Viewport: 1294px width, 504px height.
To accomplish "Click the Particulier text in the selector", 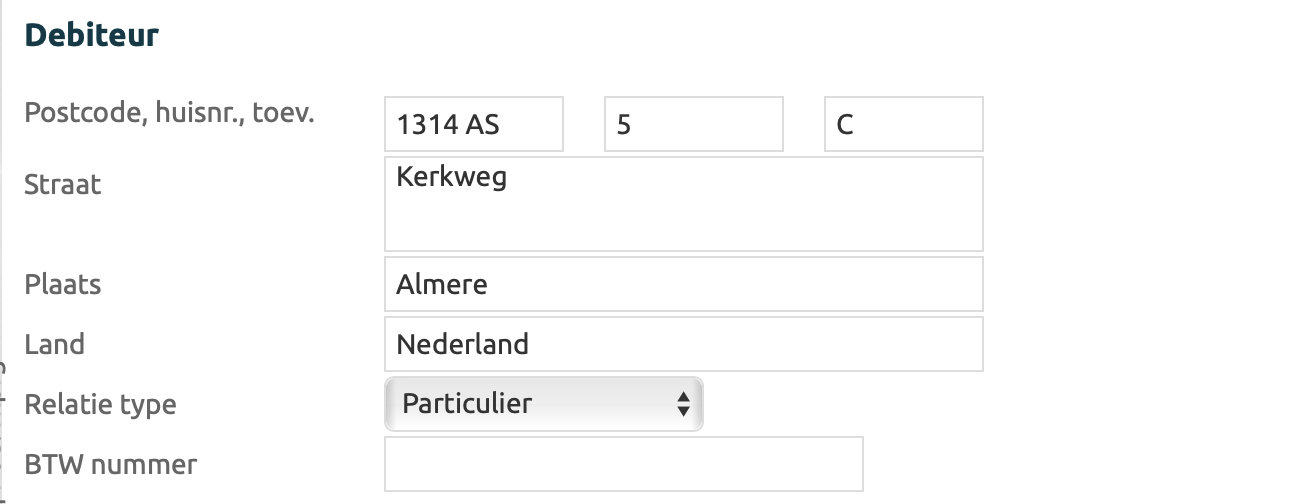I will [x=467, y=404].
